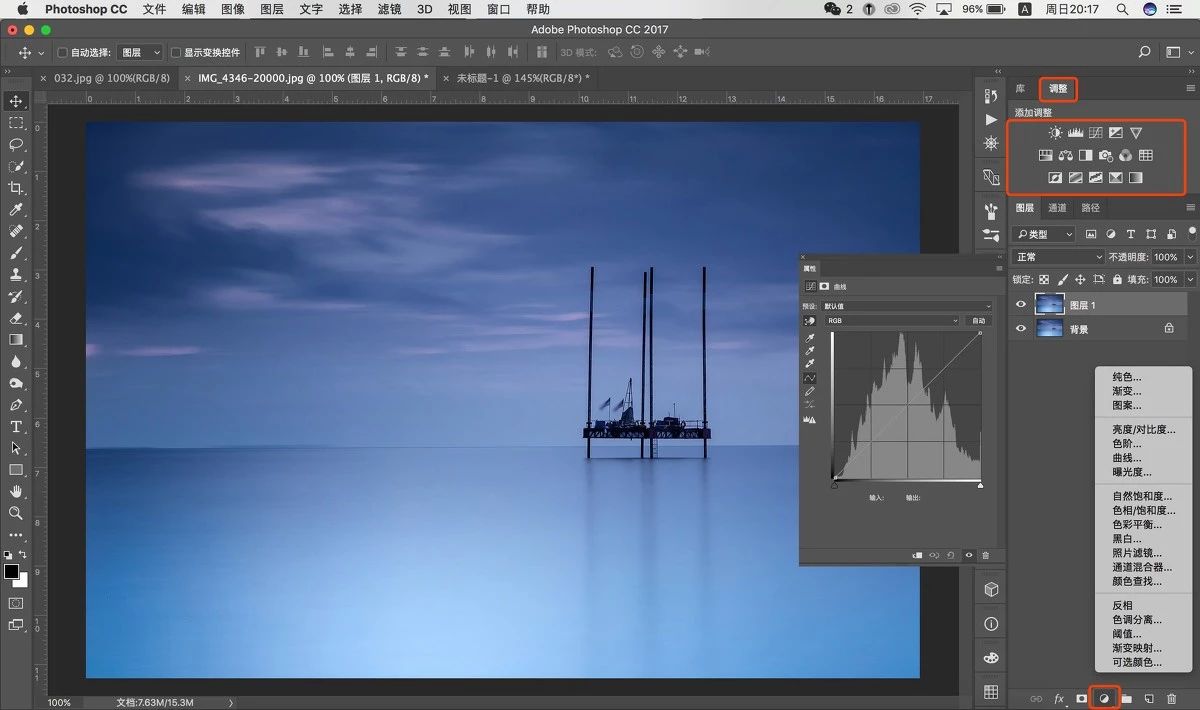
Task: Click the new adjustment layer icon
Action: tap(1103, 698)
